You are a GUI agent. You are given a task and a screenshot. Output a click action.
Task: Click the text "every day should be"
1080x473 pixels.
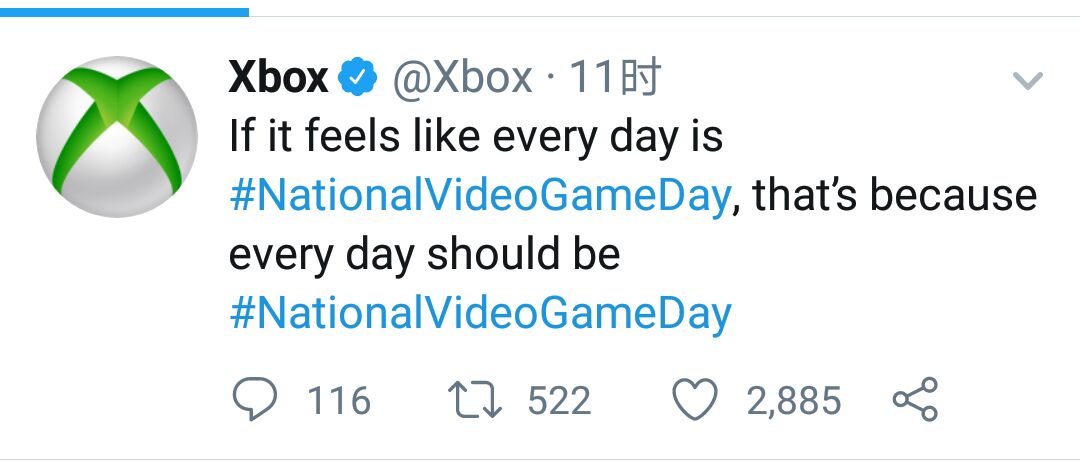click(424, 254)
